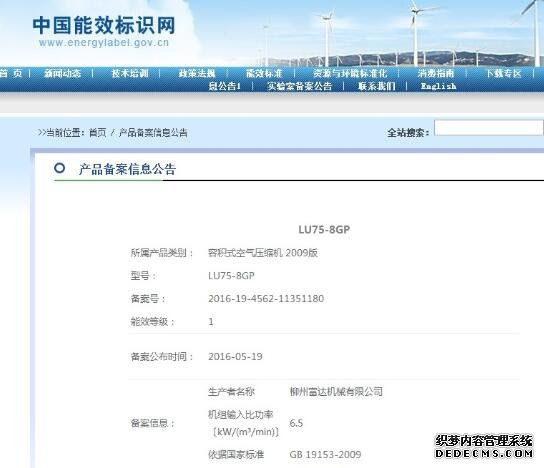The width and height of the screenshot is (544, 468).
Task: Click the 能效等级 label
Action: (152, 322)
